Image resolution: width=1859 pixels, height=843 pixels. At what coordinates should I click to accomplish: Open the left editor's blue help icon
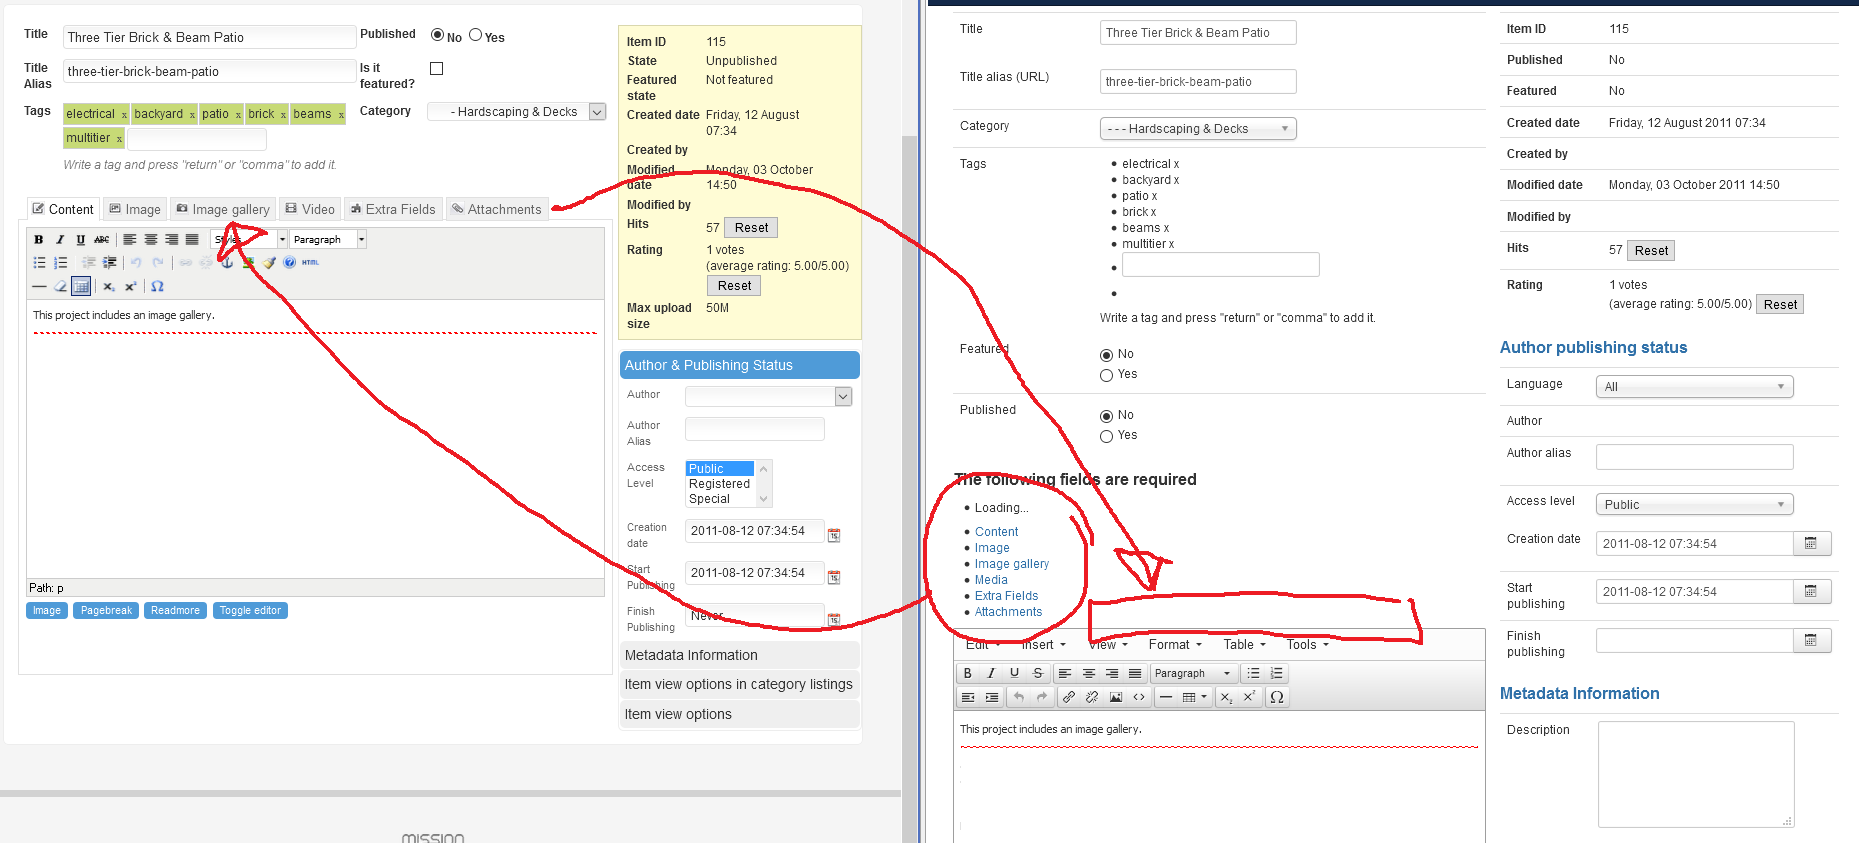click(x=289, y=263)
